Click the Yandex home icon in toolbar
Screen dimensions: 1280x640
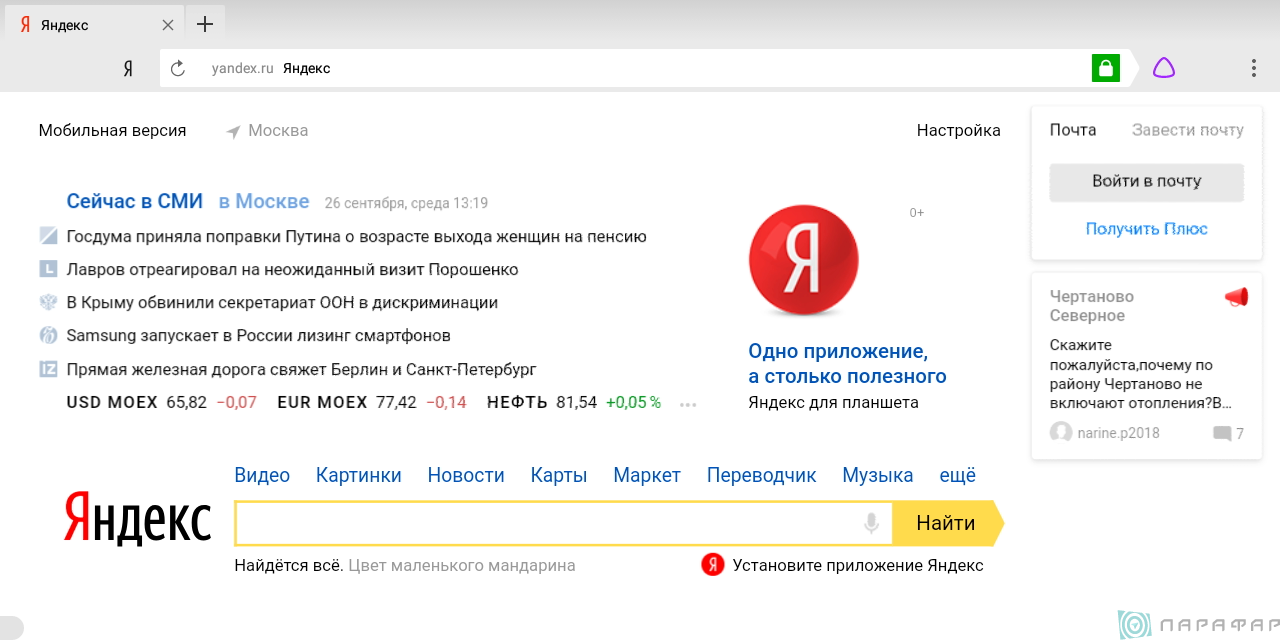[x=128, y=68]
